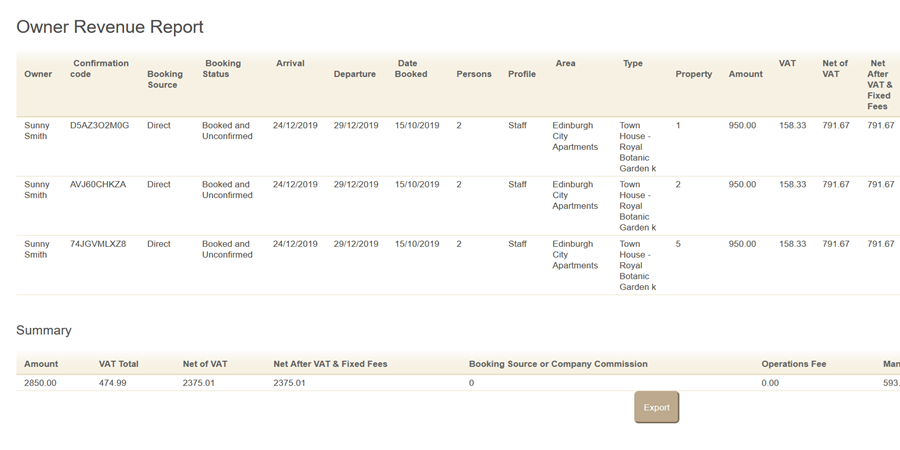The height and width of the screenshot is (450, 900).
Task: Click Amount 950.00 in D5AZ3O2M0G row
Action: pos(742,125)
